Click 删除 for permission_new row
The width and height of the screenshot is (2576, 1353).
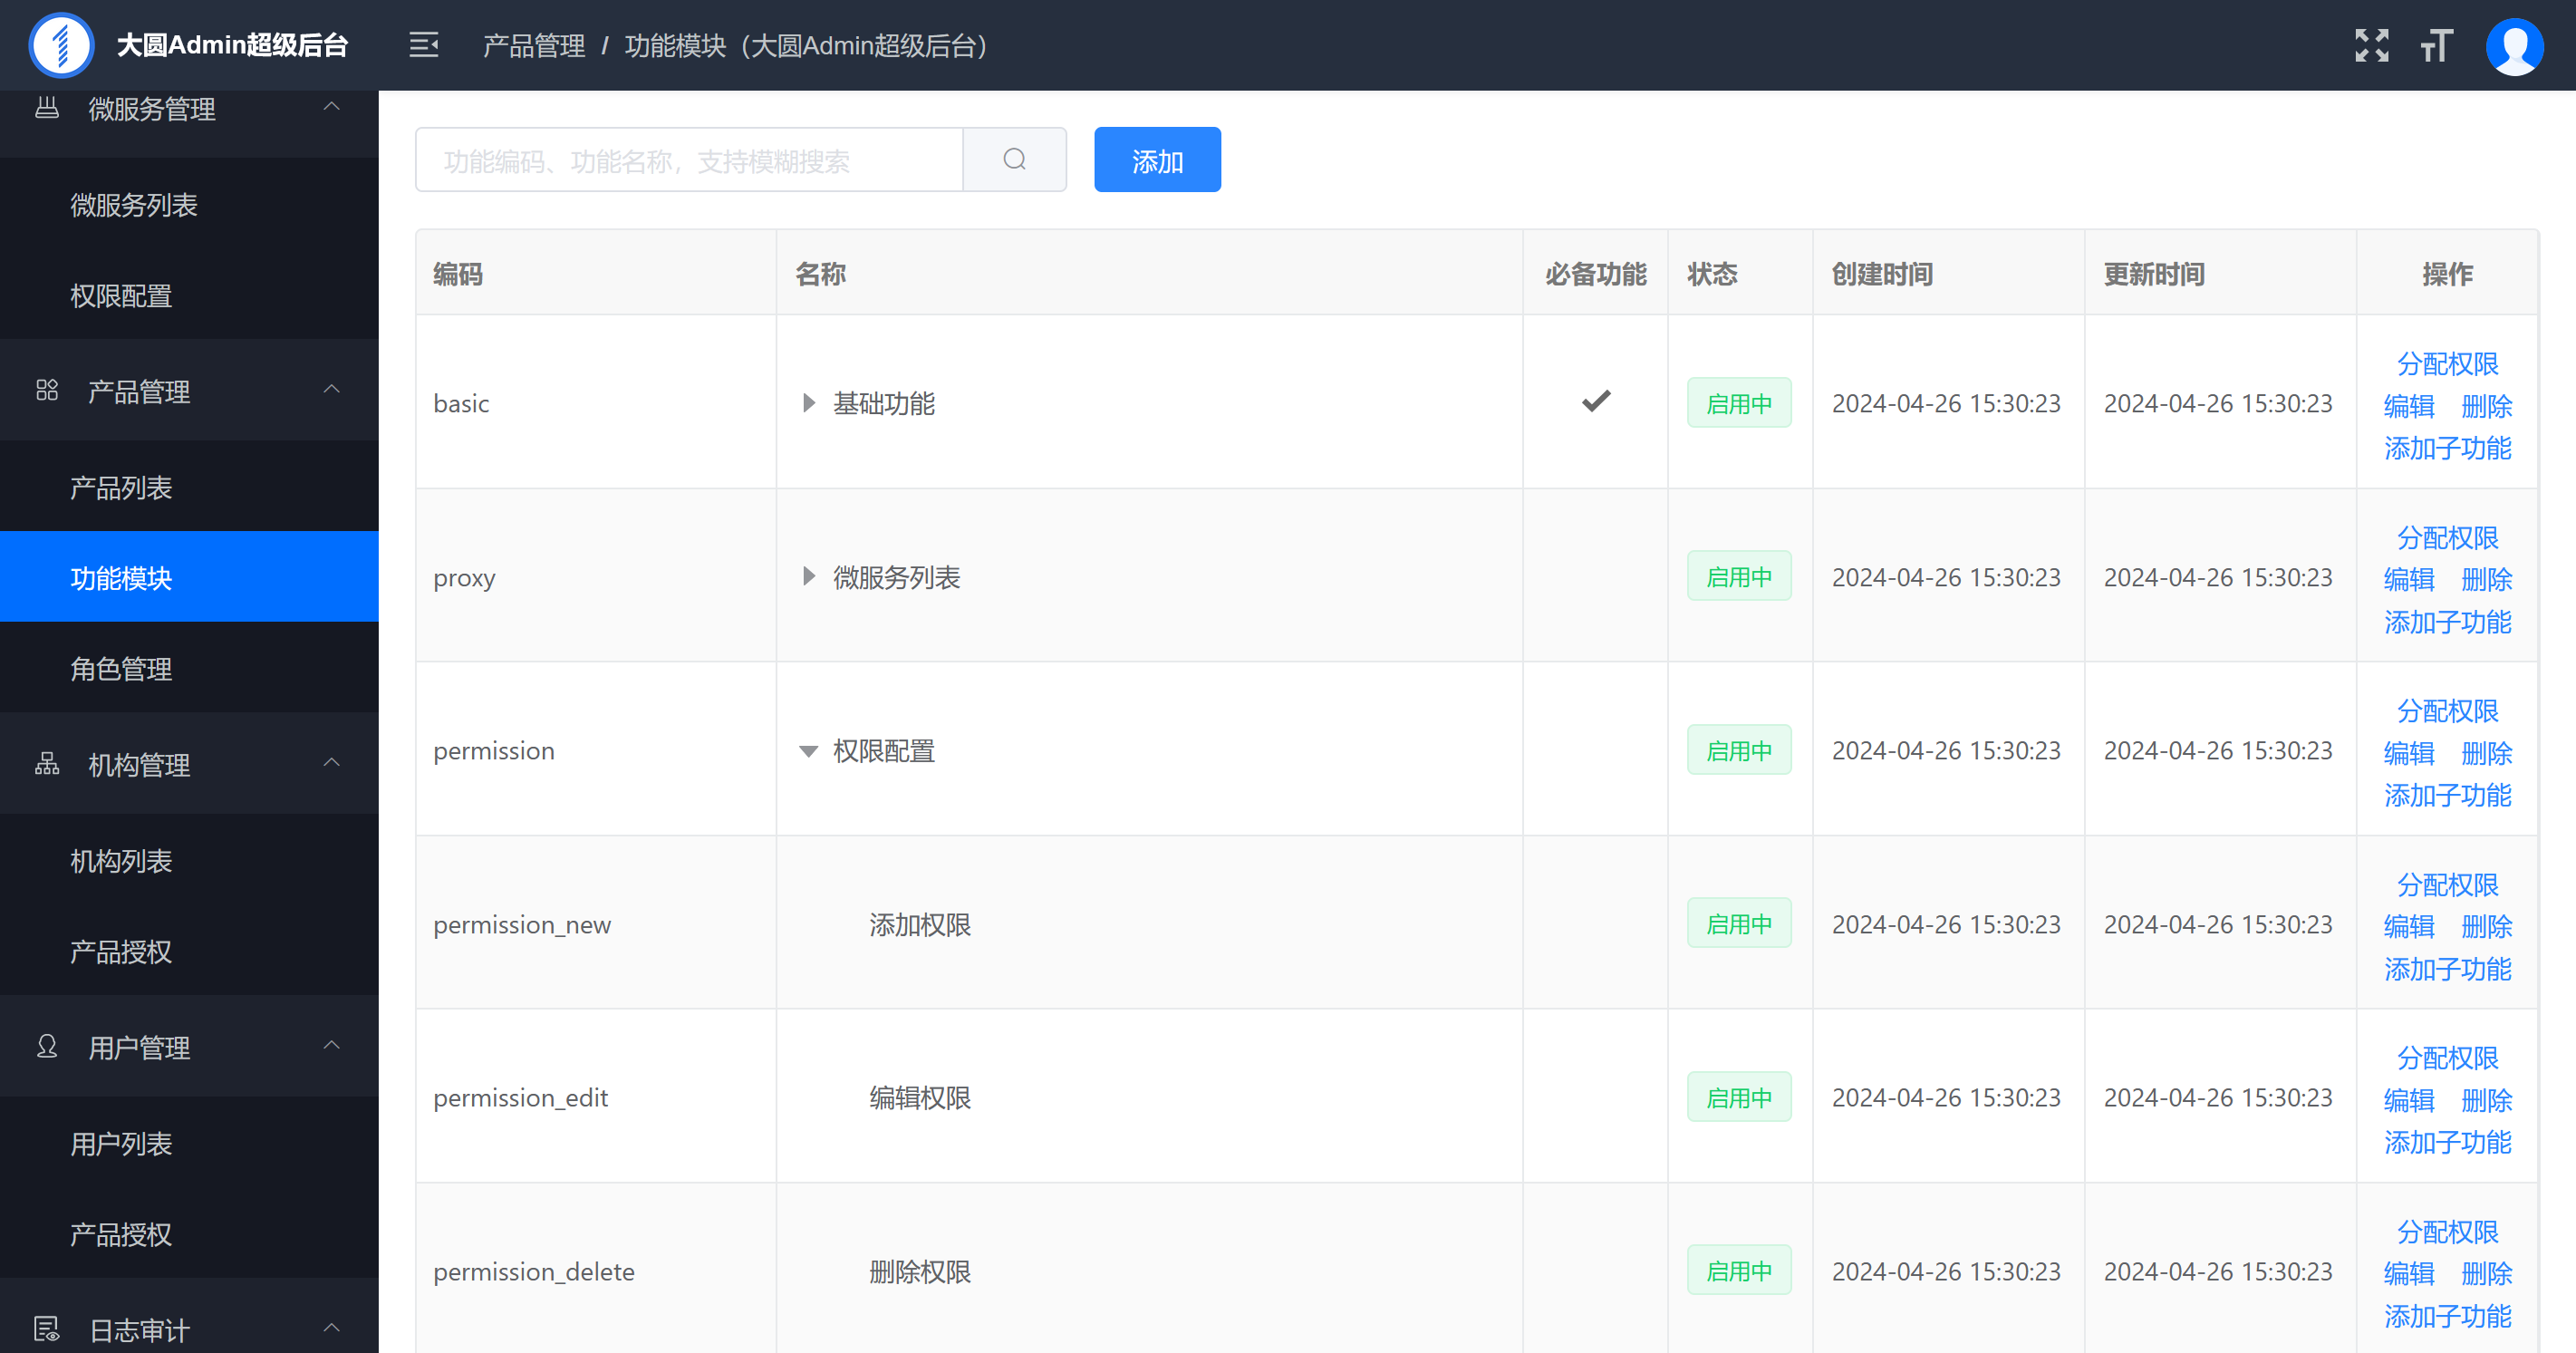pyautogui.click(x=2486, y=926)
